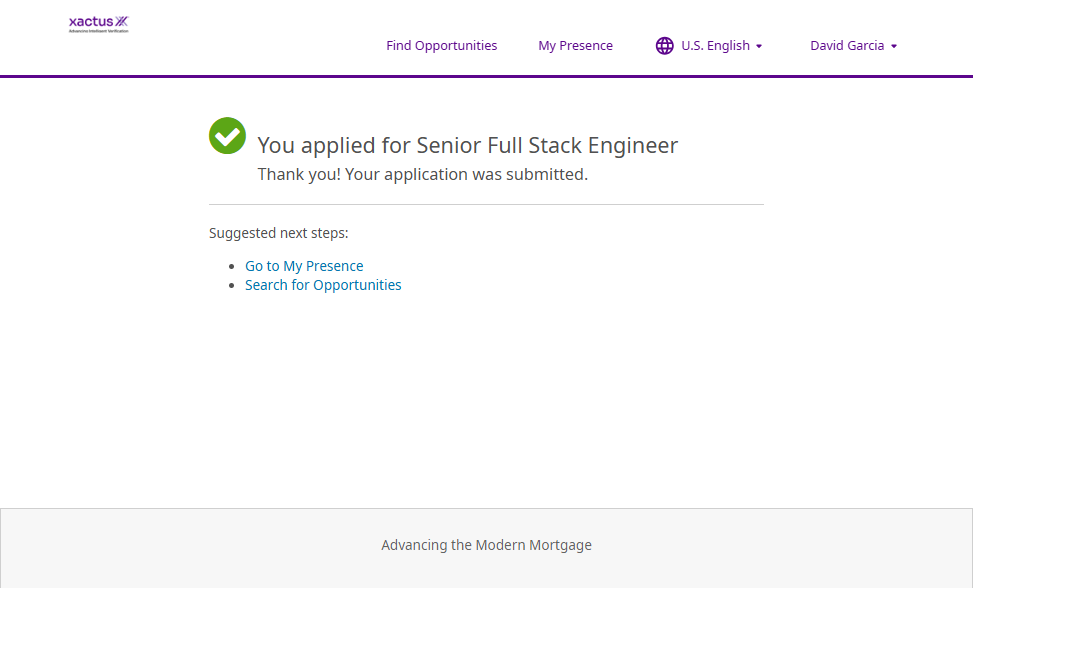Follow the Search for Opportunities link
The width and height of the screenshot is (1081, 654).
323,285
